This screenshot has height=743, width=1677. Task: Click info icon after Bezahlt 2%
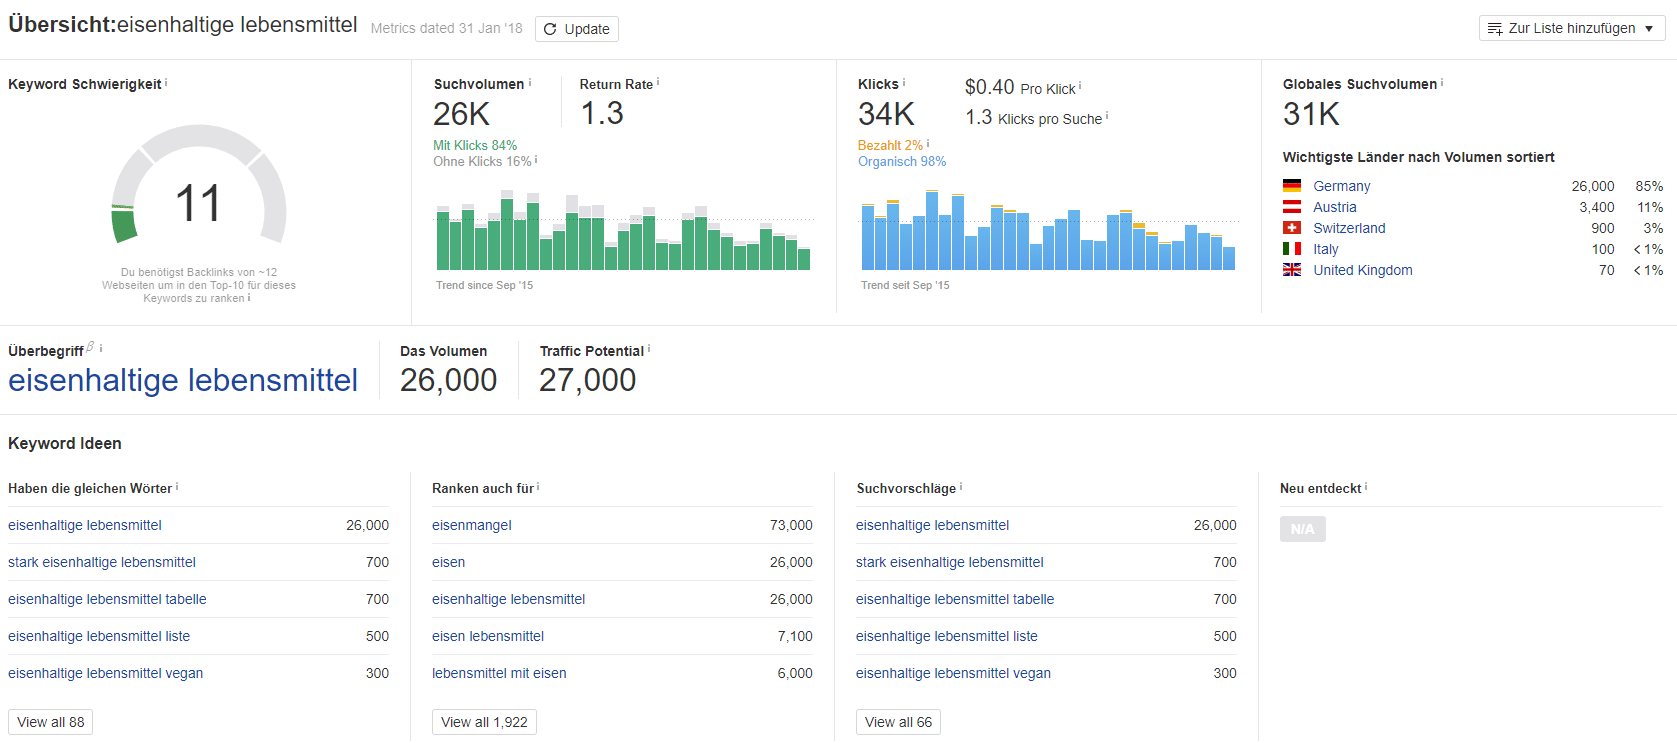pyautogui.click(x=928, y=144)
